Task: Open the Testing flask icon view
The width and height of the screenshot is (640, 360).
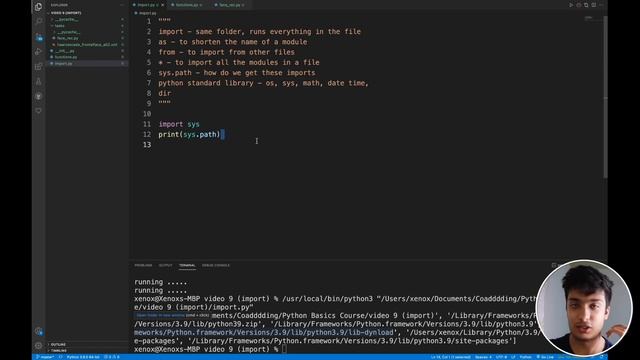Action: tap(39, 81)
